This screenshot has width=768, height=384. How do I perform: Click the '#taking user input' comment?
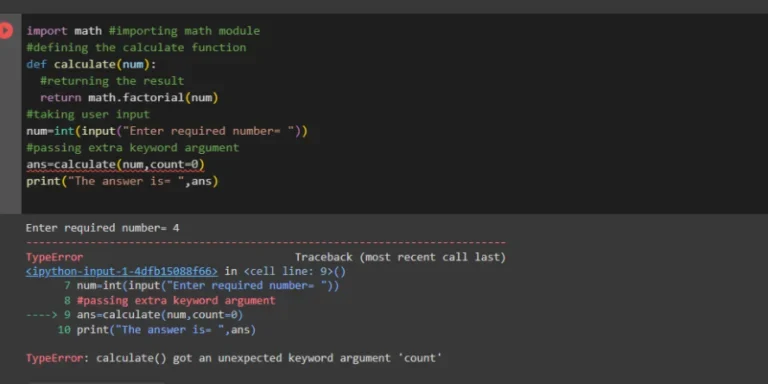88,114
